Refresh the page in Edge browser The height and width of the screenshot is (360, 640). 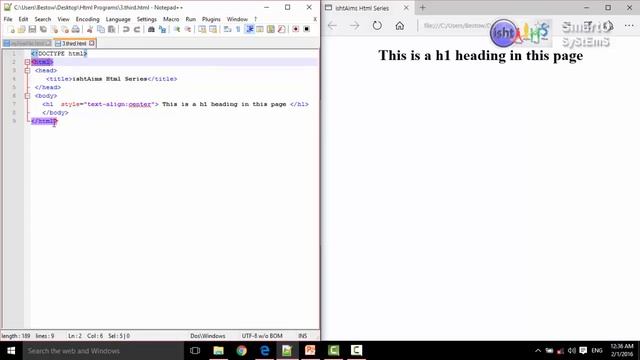pyautogui.click(x=377, y=26)
